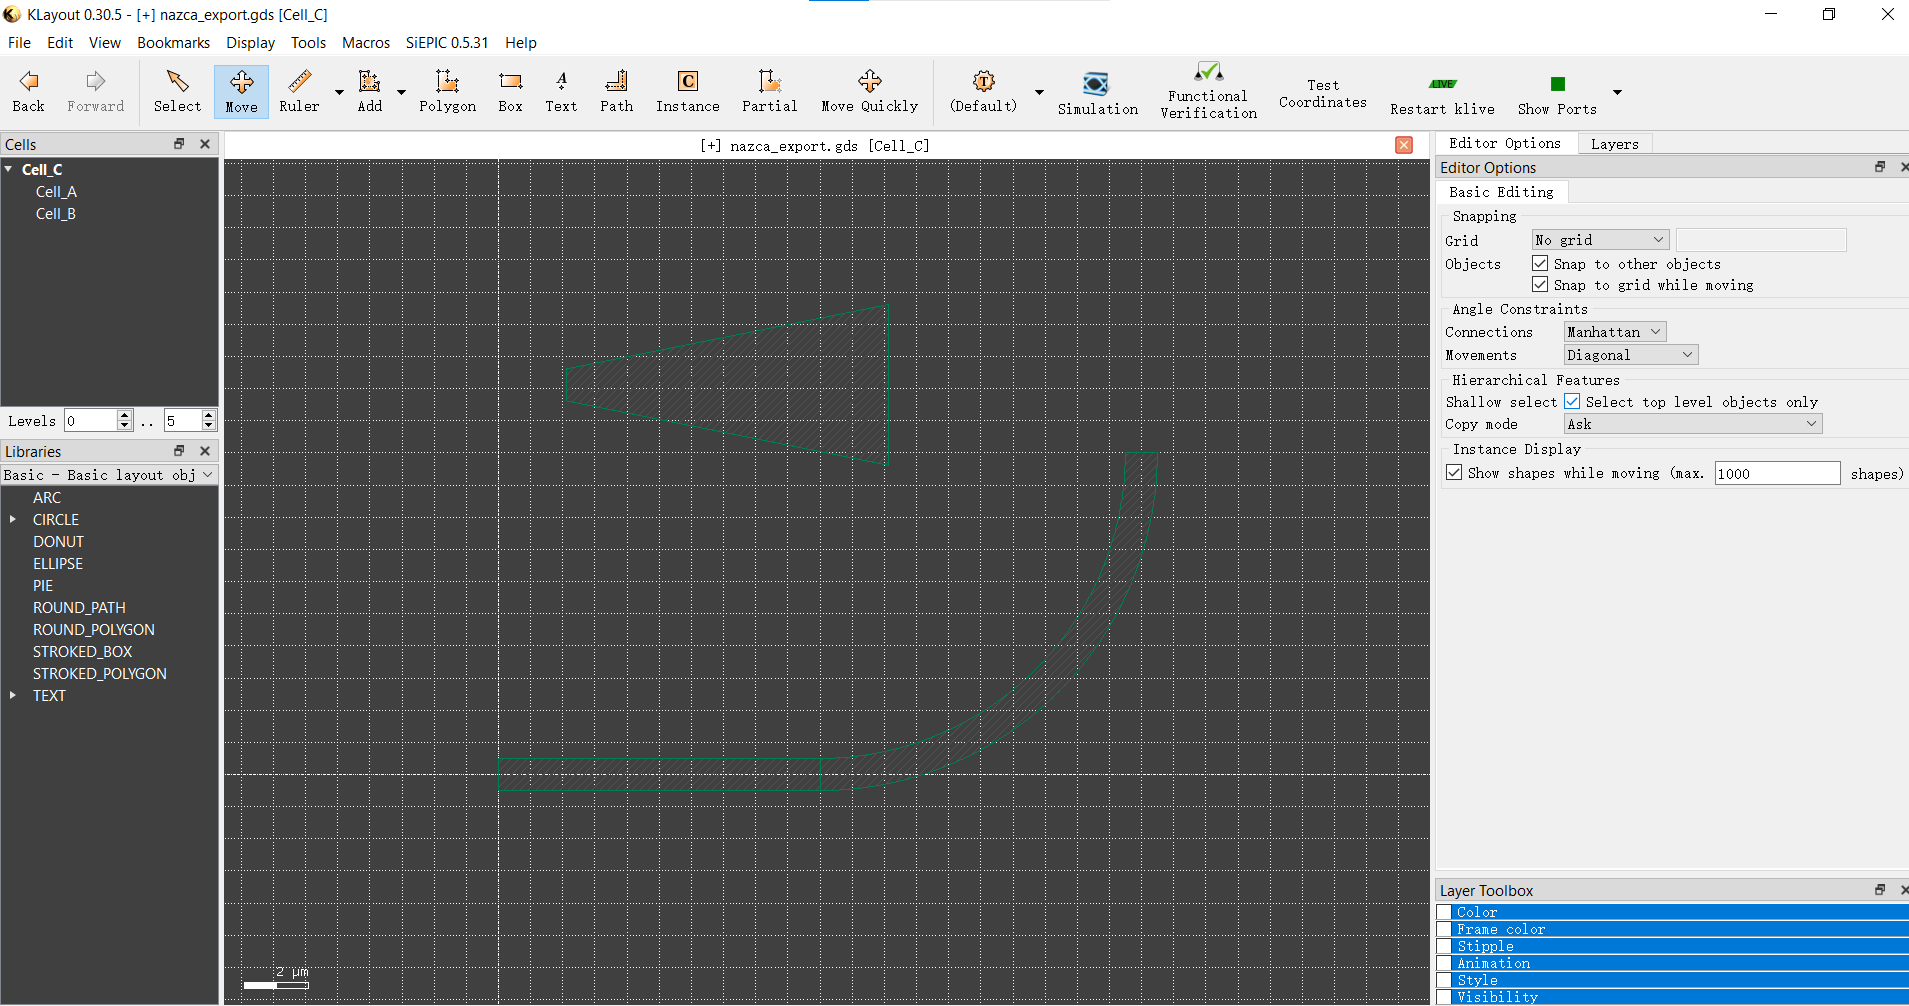Run Functional Verification
Screen dimensions: 1909x1006
click(x=1208, y=91)
